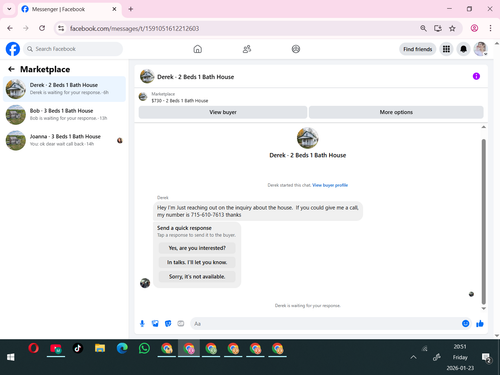Send quick response 'In talks. I'll let you know.'
The width and height of the screenshot is (500, 375).
(197, 262)
